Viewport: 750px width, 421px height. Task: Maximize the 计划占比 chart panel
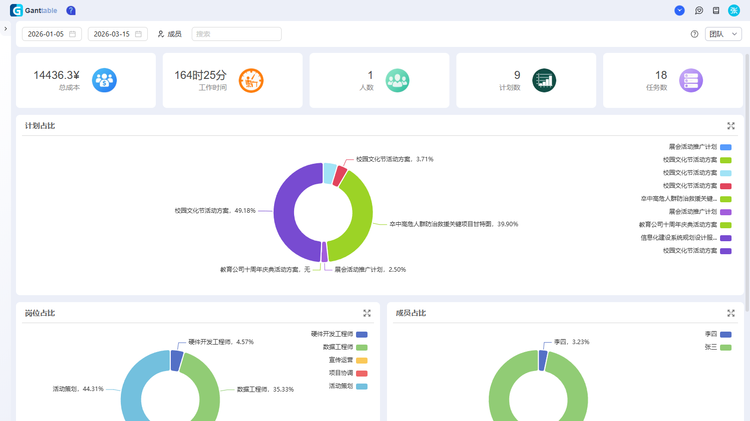click(x=731, y=126)
